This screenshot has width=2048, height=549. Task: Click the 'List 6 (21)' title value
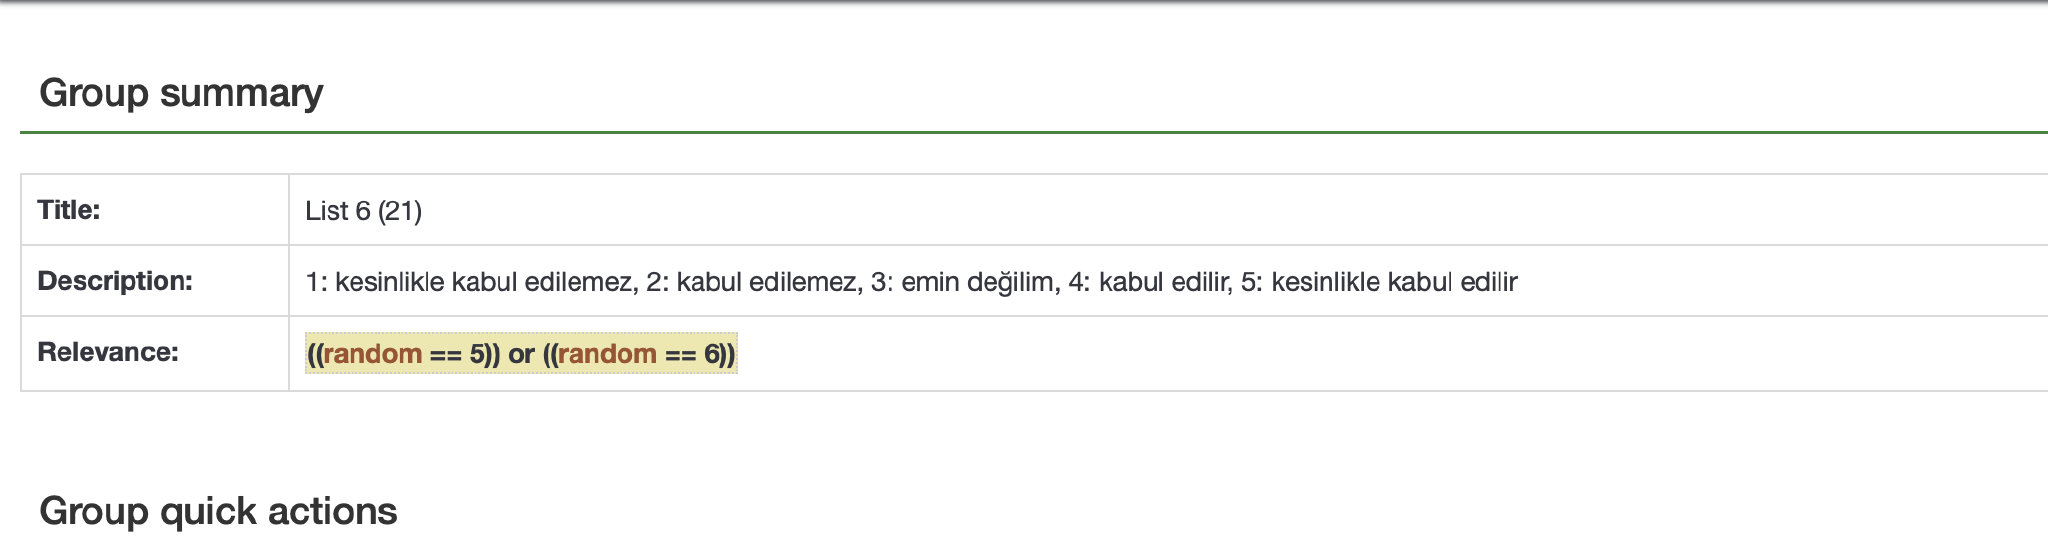pos(364,211)
